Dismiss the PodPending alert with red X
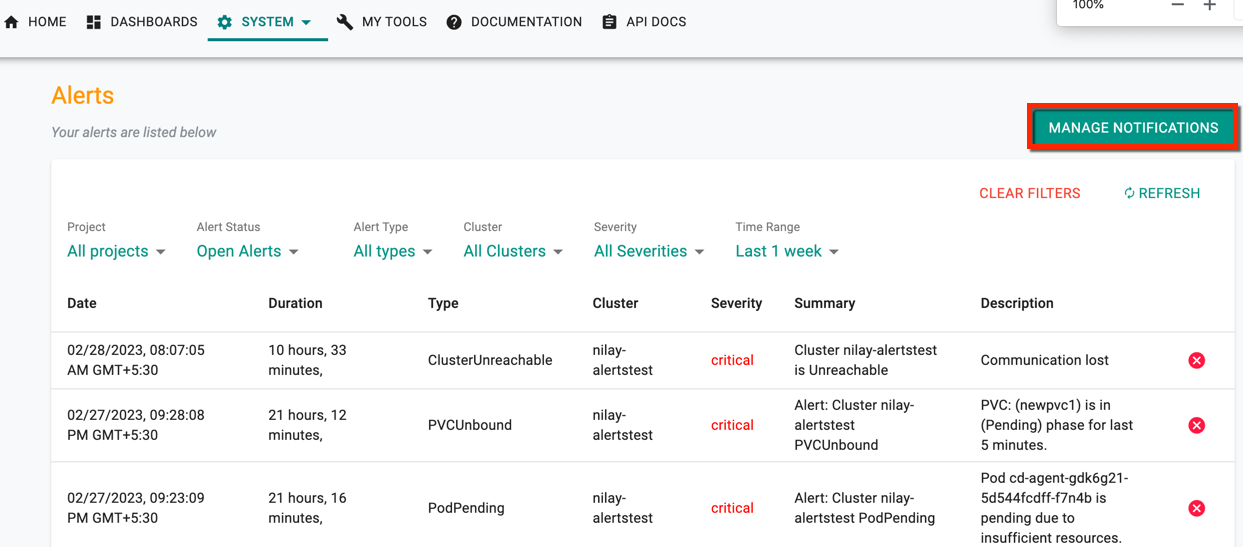Screen dimensions: 1243x547 pos(1196,508)
